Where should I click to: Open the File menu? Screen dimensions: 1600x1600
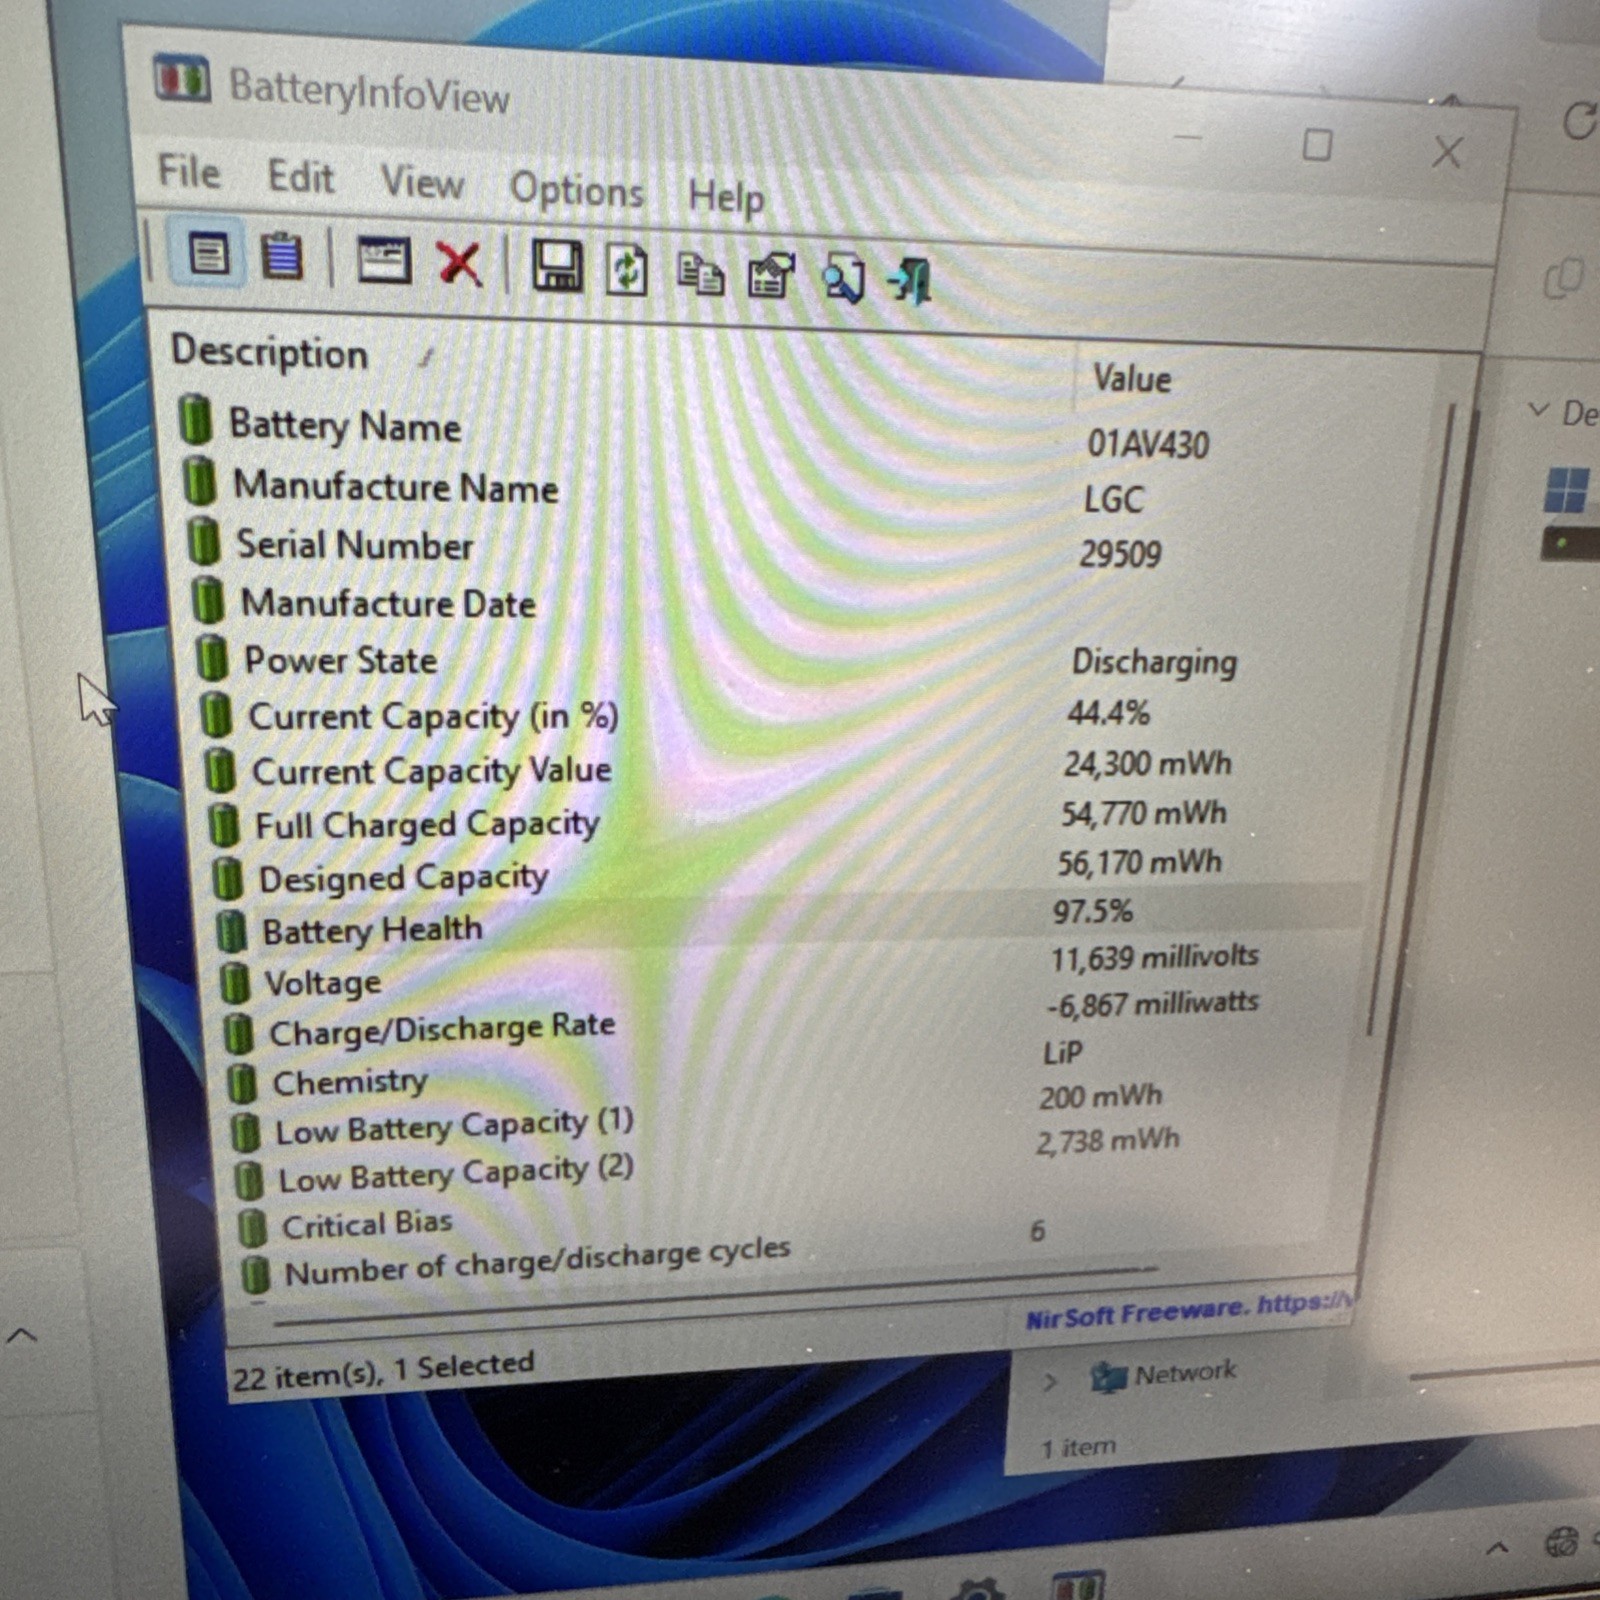point(189,171)
